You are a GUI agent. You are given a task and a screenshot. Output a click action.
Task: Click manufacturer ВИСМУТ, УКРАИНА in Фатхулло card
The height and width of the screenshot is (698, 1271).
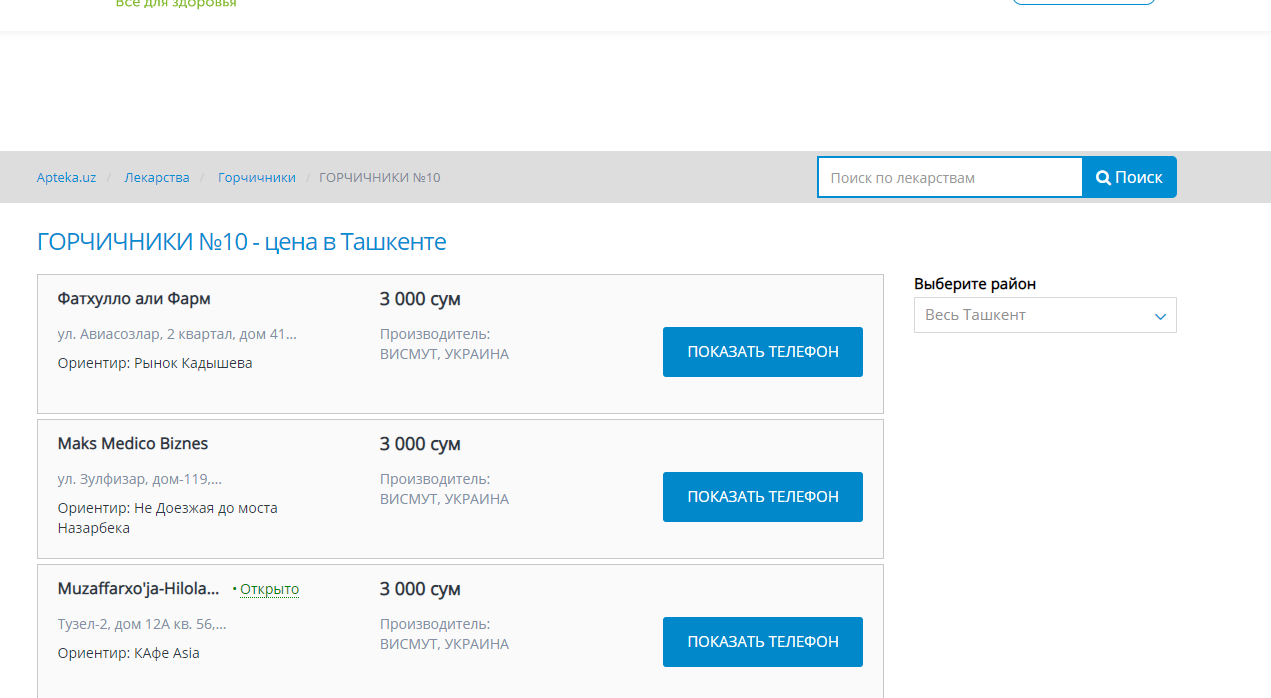(444, 354)
